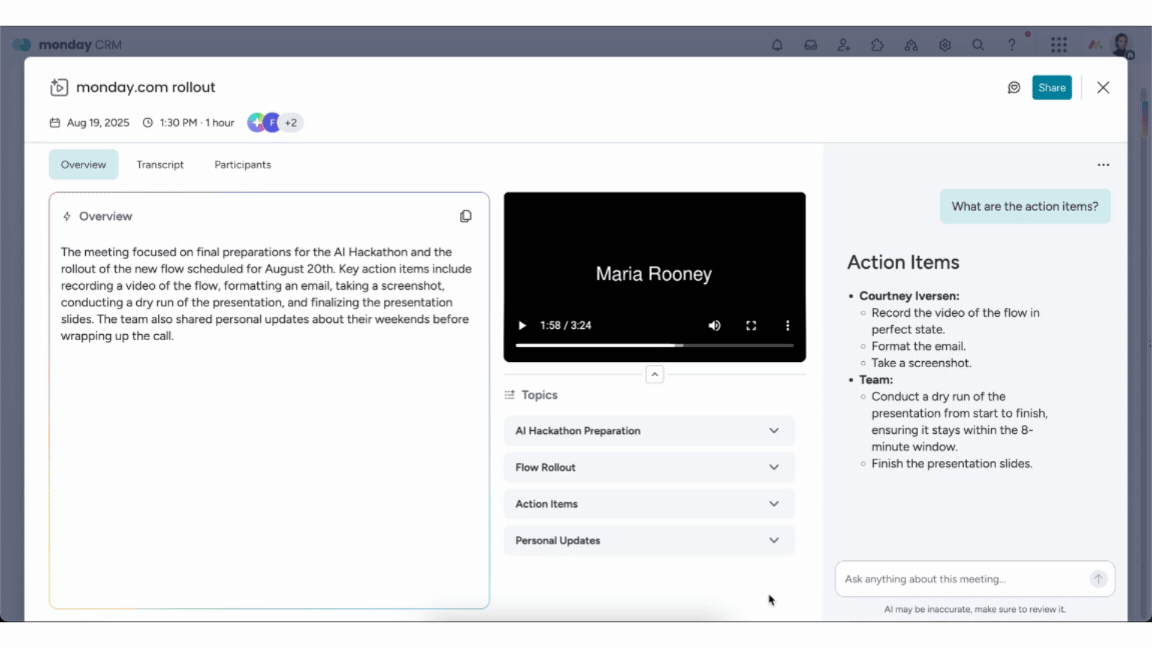This screenshot has width=1152, height=648.
Task: Open the meeting chat bubble icon
Action: (x=1014, y=87)
